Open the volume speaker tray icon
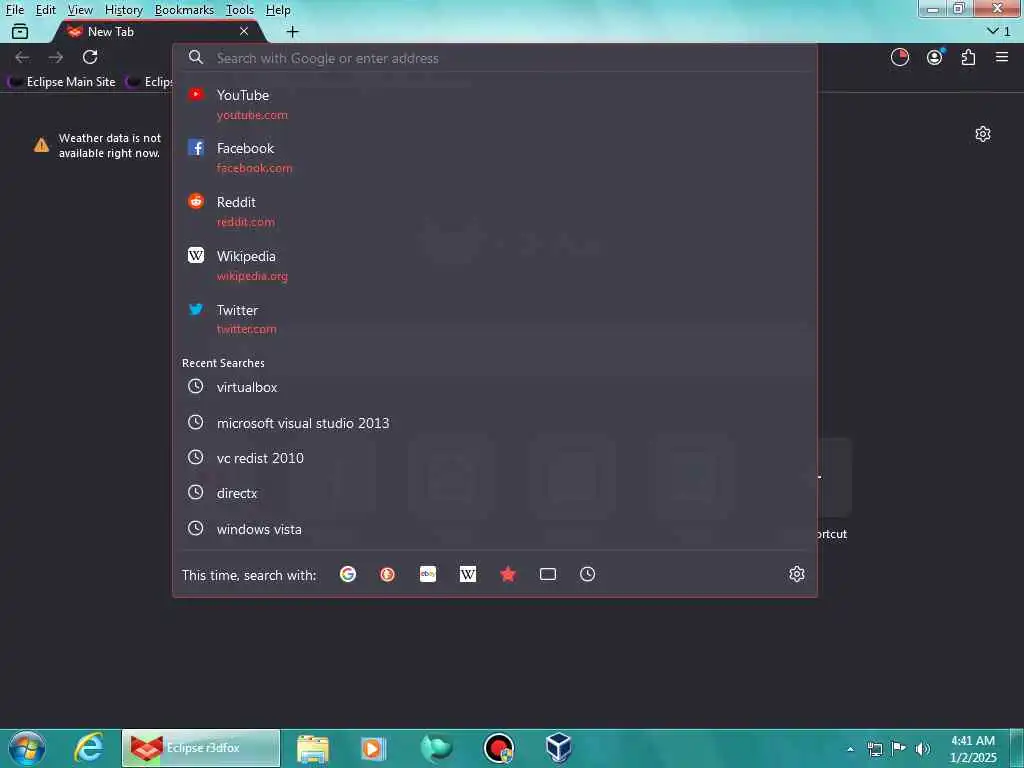1024x768 pixels. 923,749
